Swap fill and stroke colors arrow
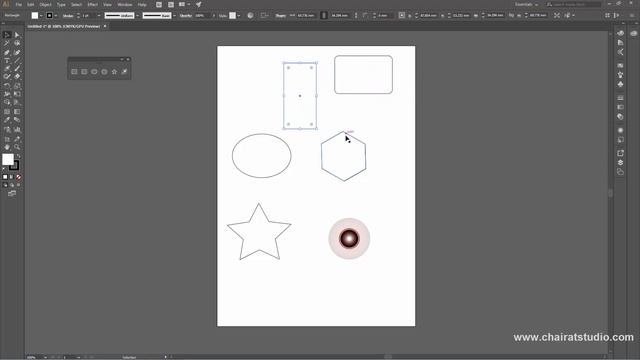640x360 pixels. (x=18, y=156)
